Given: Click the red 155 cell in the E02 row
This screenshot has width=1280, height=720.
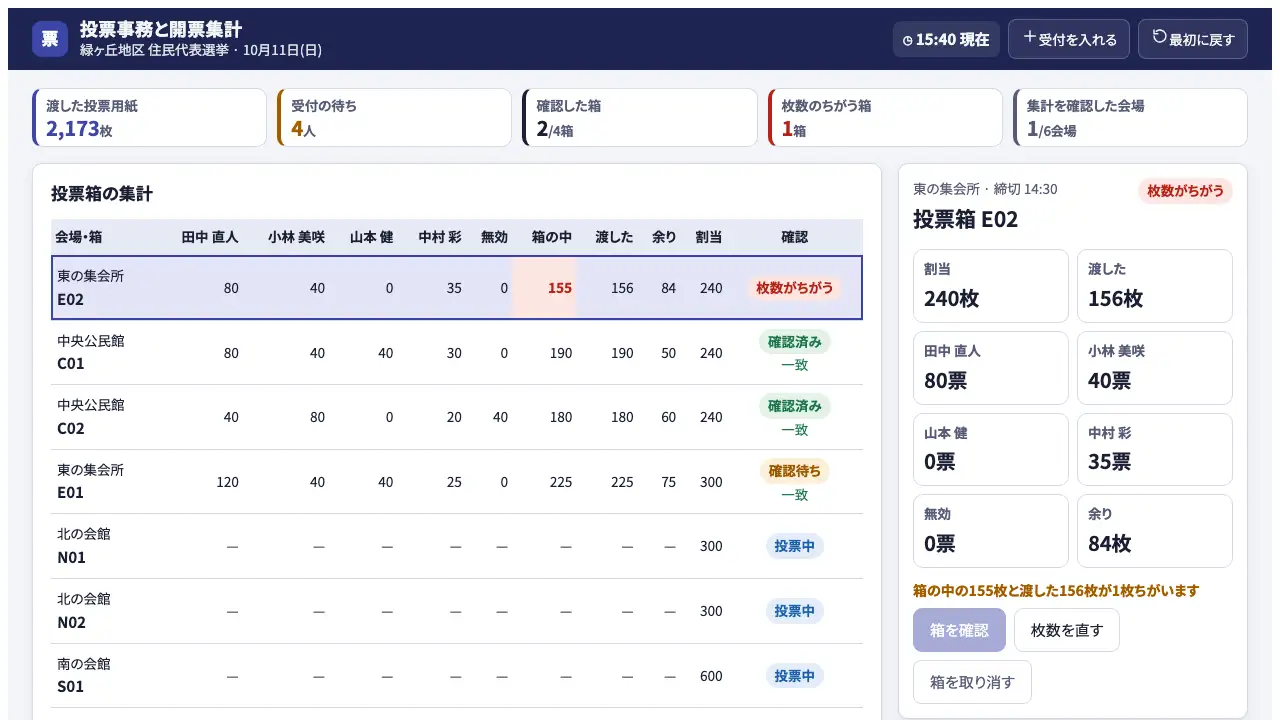Looking at the screenshot, I should 544,288.
